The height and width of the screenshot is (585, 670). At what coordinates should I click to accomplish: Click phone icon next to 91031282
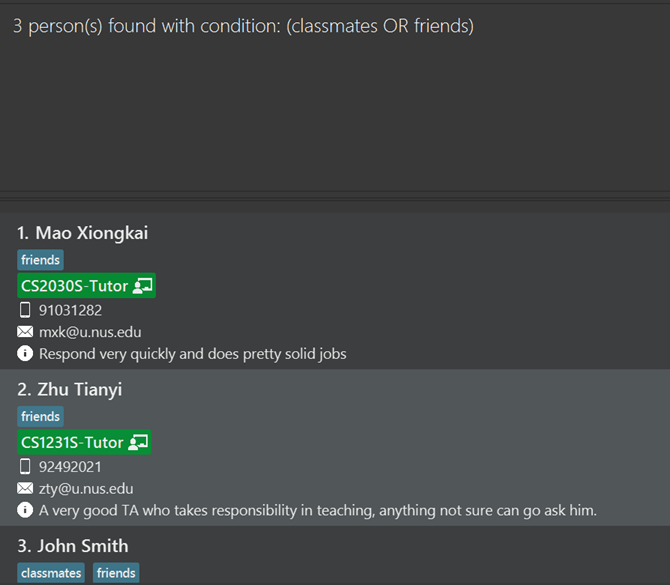click(x=25, y=310)
